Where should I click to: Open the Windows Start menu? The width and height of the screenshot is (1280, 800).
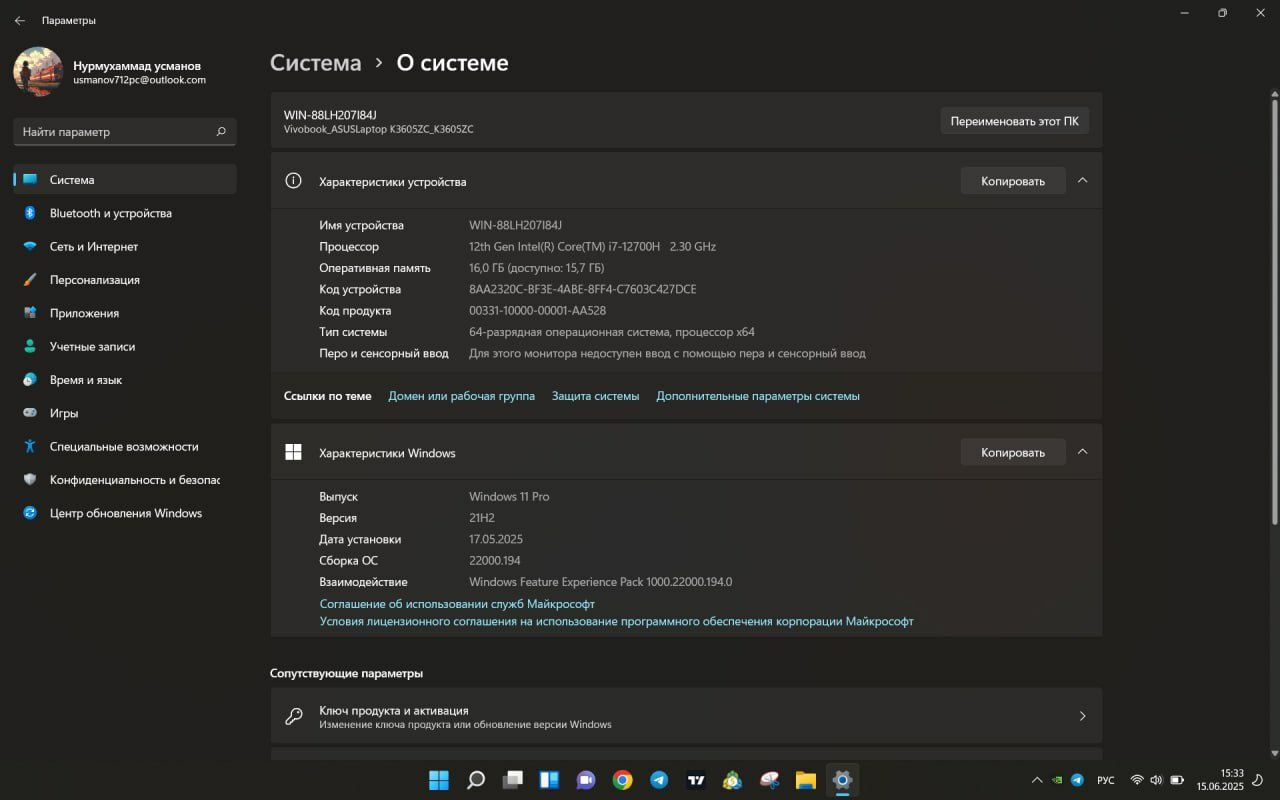pos(439,780)
